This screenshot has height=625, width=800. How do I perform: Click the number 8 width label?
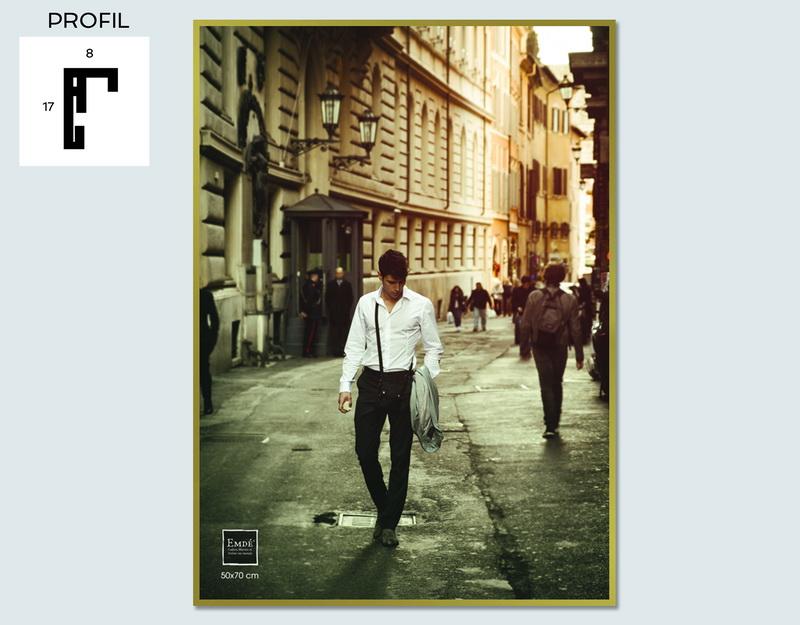click(x=89, y=53)
